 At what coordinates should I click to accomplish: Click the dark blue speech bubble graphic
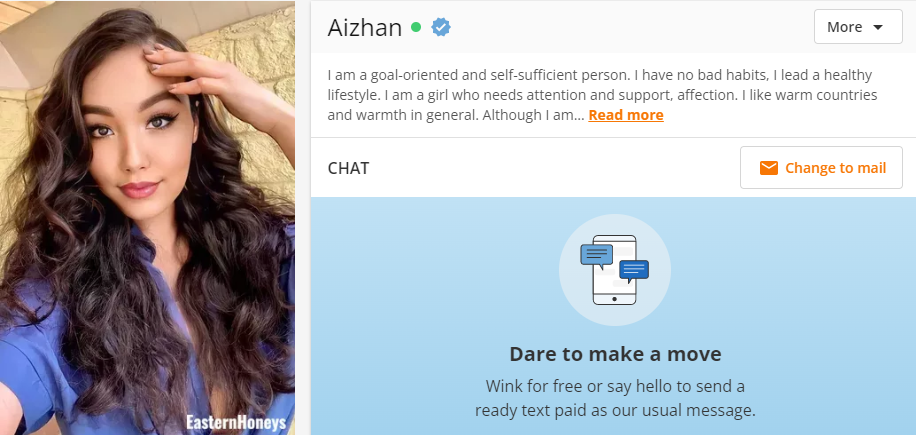tap(634, 270)
